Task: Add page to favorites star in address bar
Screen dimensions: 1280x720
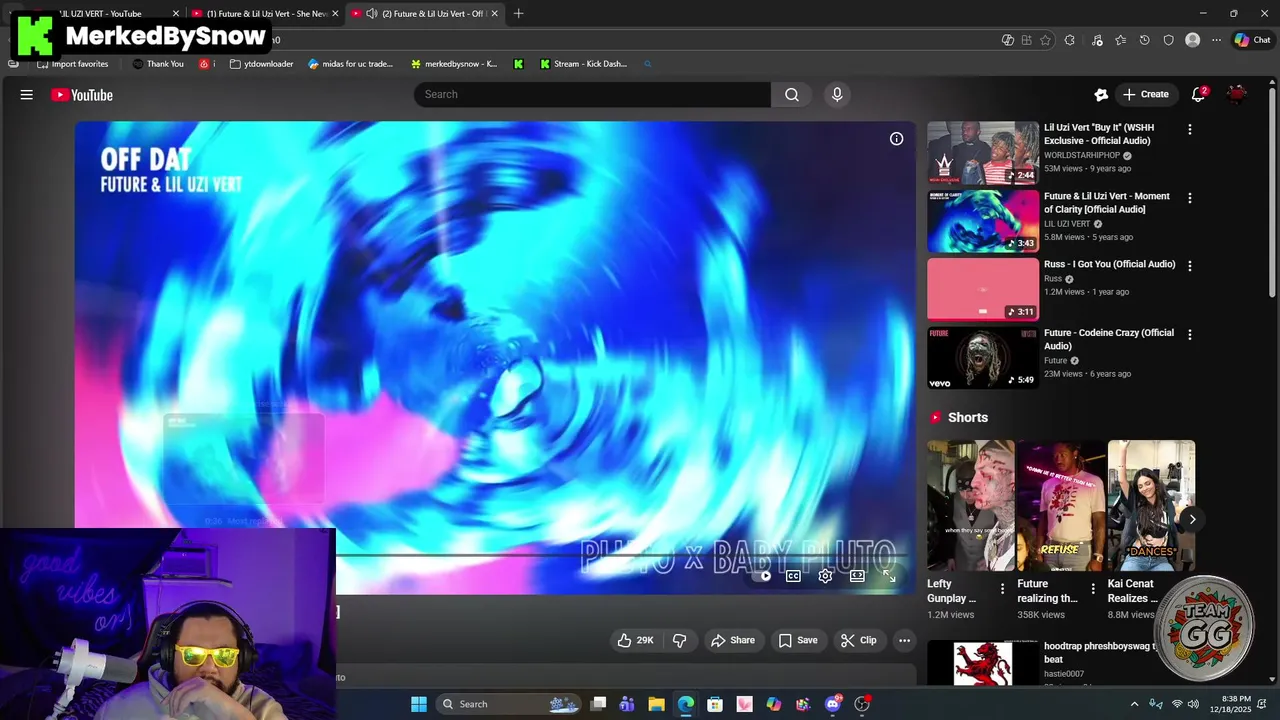Action: [1045, 40]
